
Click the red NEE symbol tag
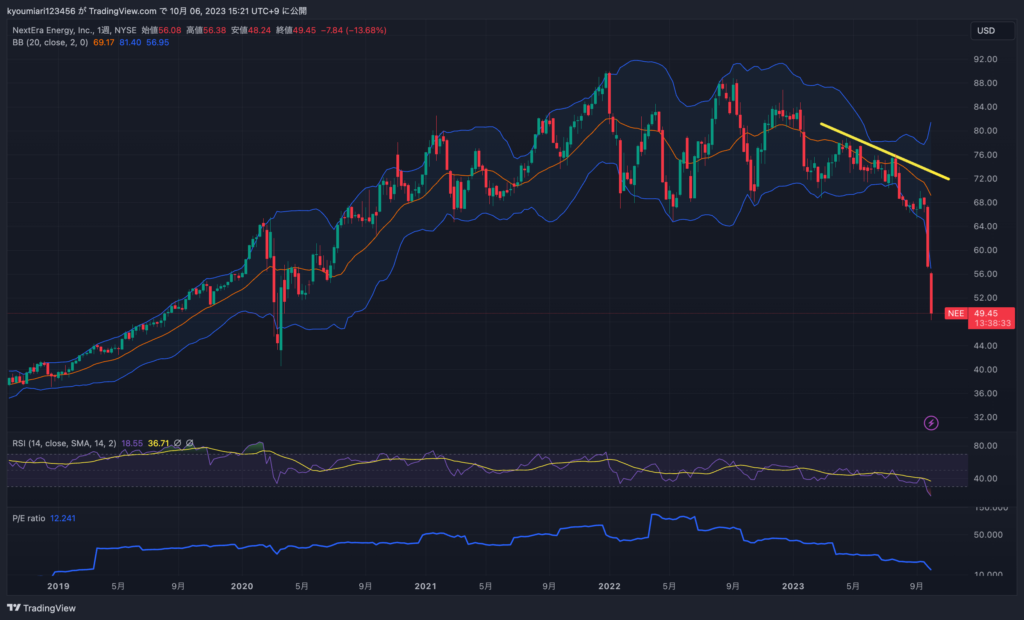point(956,314)
